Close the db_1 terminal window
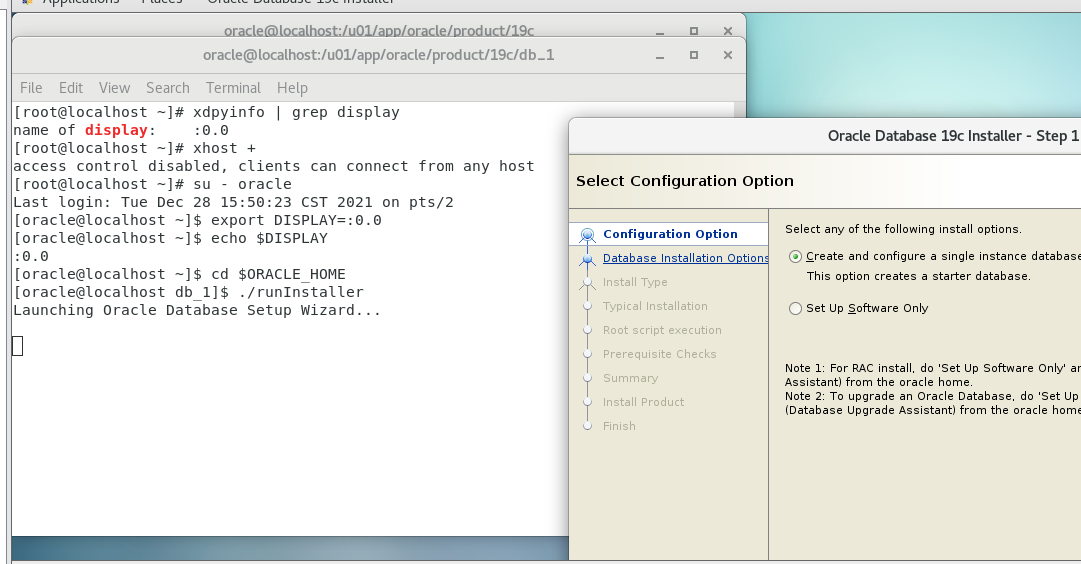1081x564 pixels. point(727,55)
